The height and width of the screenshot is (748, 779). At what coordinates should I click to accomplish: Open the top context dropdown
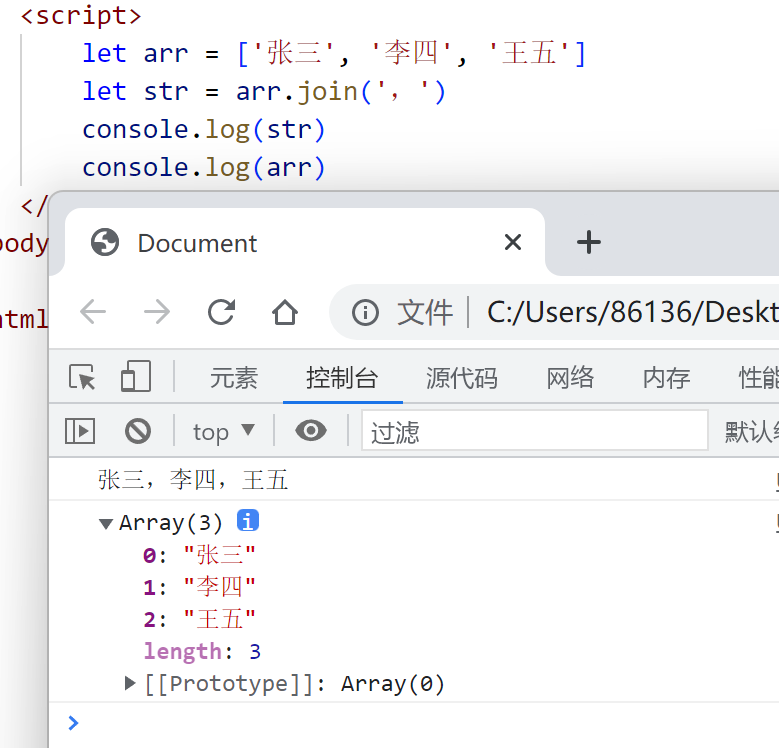[224, 431]
